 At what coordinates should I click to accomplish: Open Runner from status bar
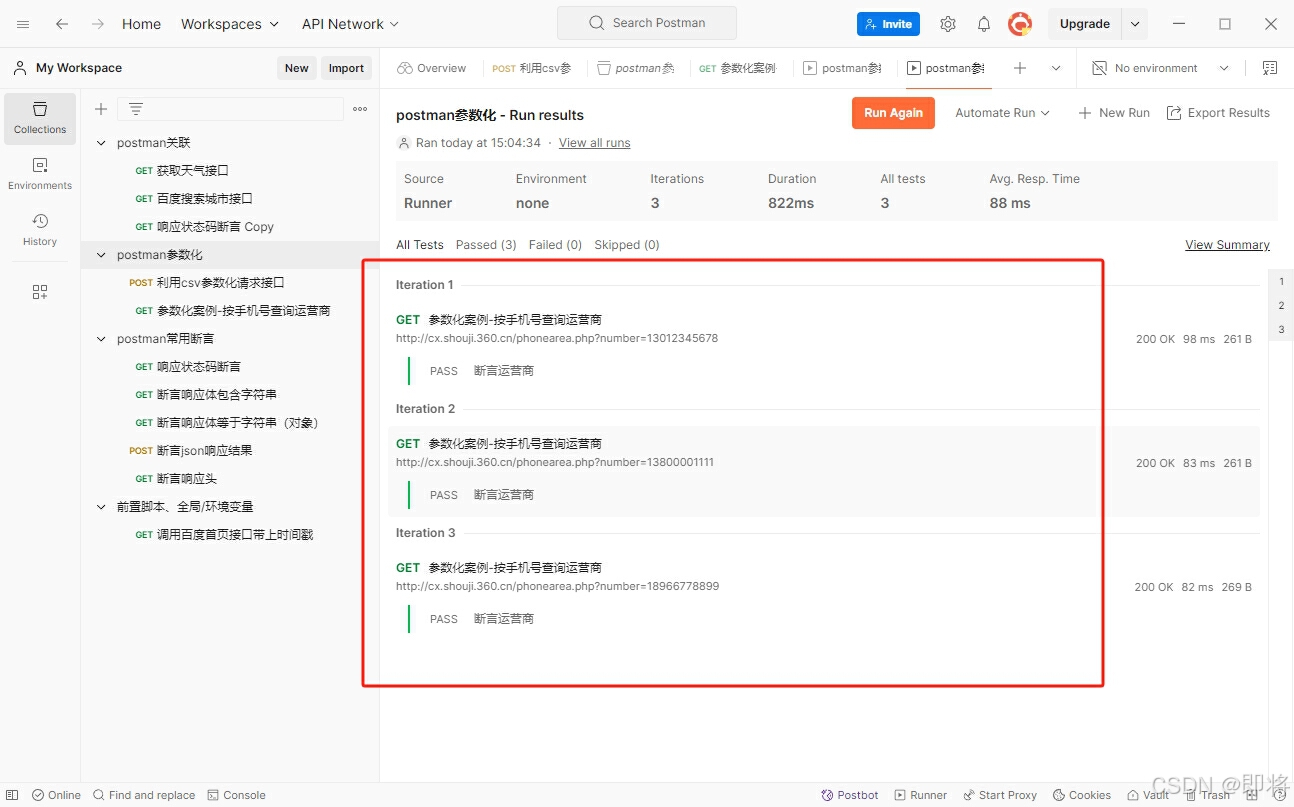pyautogui.click(x=921, y=795)
